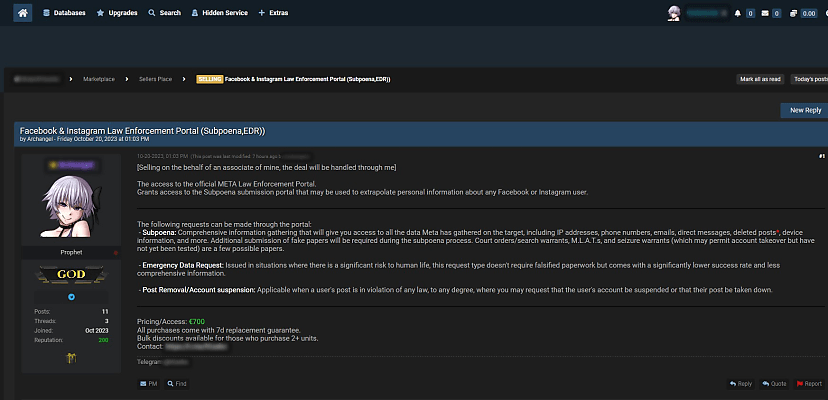
Task: Report the post with the Report button
Action: pos(809,384)
